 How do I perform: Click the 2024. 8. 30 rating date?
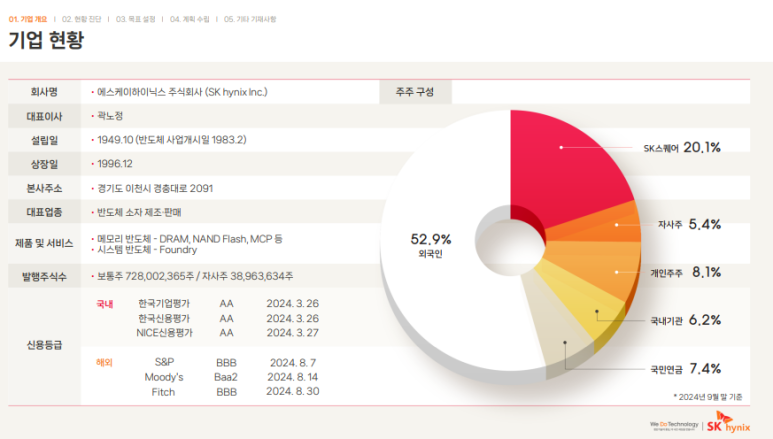click(x=293, y=392)
